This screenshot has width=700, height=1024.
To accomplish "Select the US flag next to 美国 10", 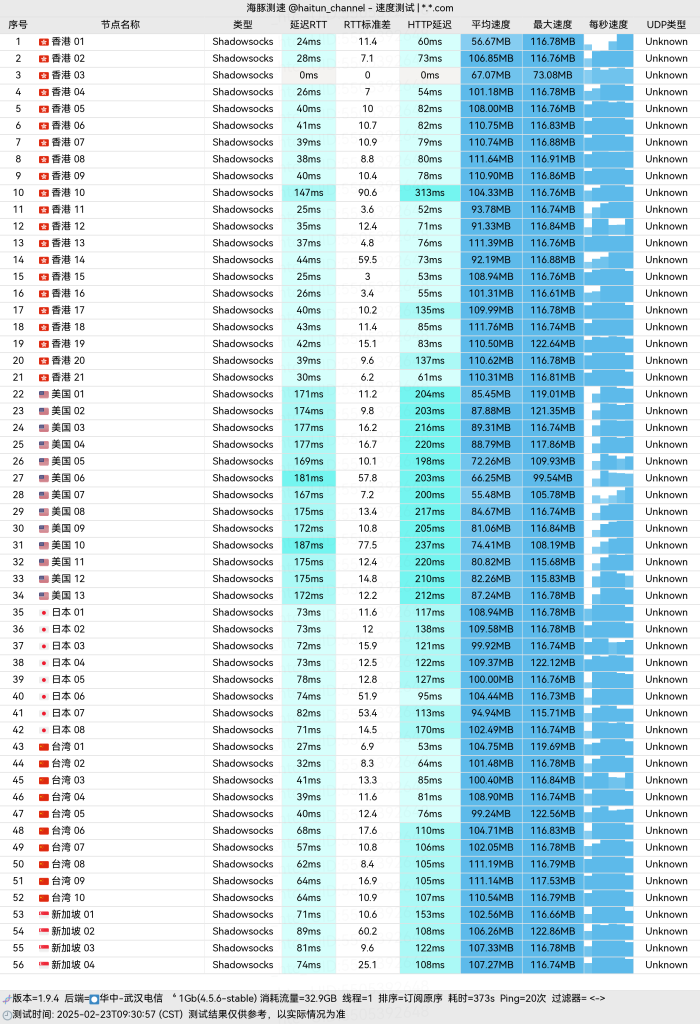I will click(x=44, y=545).
